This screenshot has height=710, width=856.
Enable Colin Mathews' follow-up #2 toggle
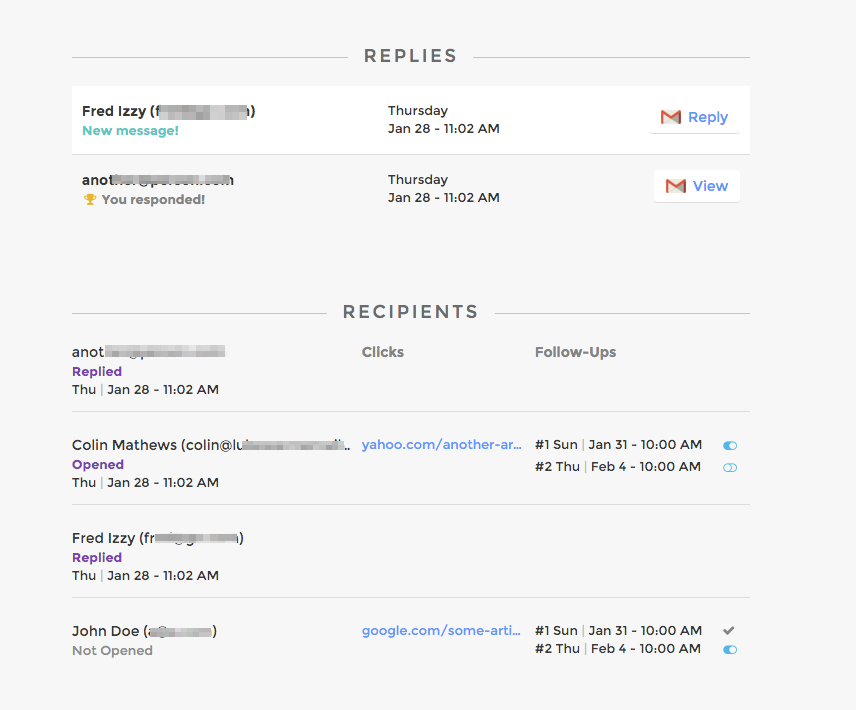tap(730, 467)
